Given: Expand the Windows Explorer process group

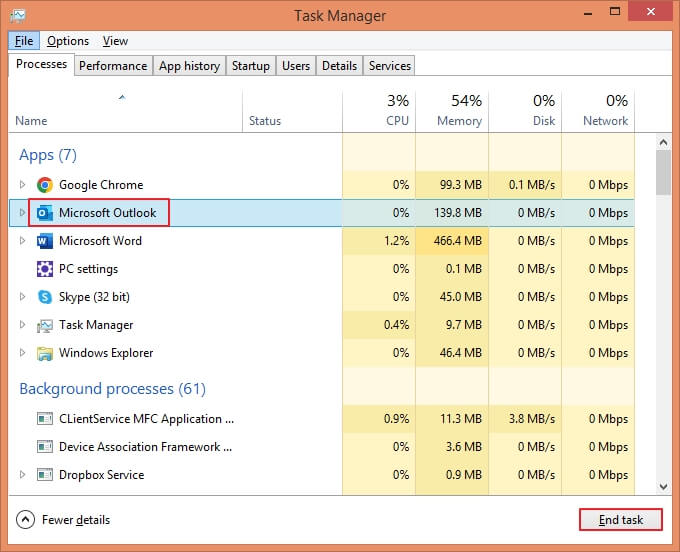Looking at the screenshot, I should (x=22, y=353).
